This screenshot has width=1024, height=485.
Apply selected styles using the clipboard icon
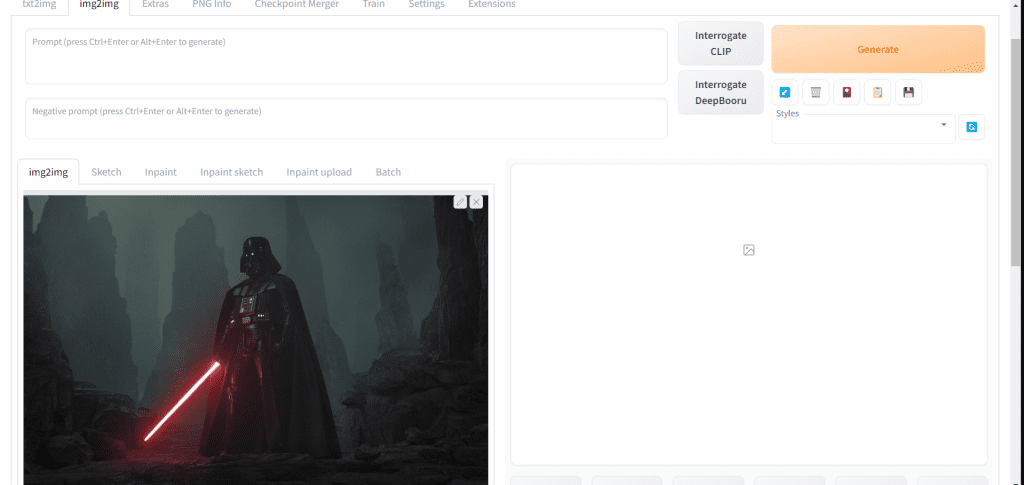877,93
